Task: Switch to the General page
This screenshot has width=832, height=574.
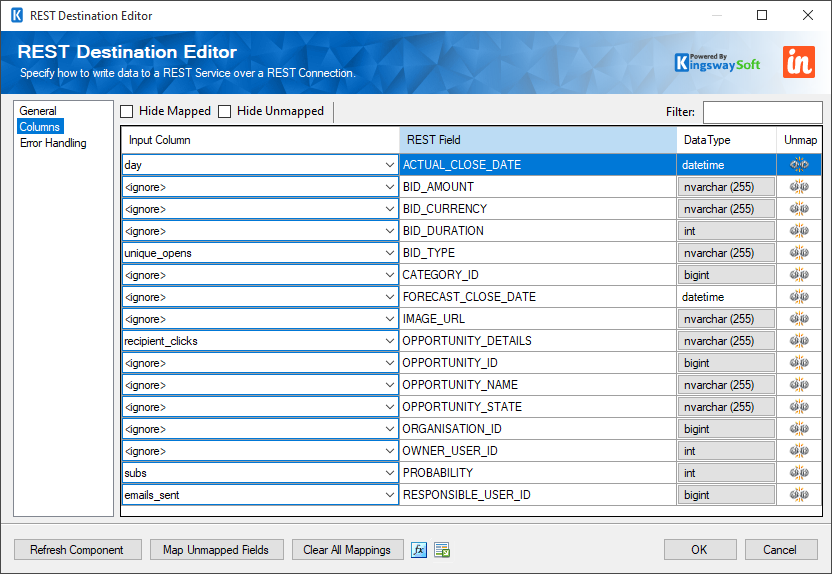Action: (x=38, y=111)
